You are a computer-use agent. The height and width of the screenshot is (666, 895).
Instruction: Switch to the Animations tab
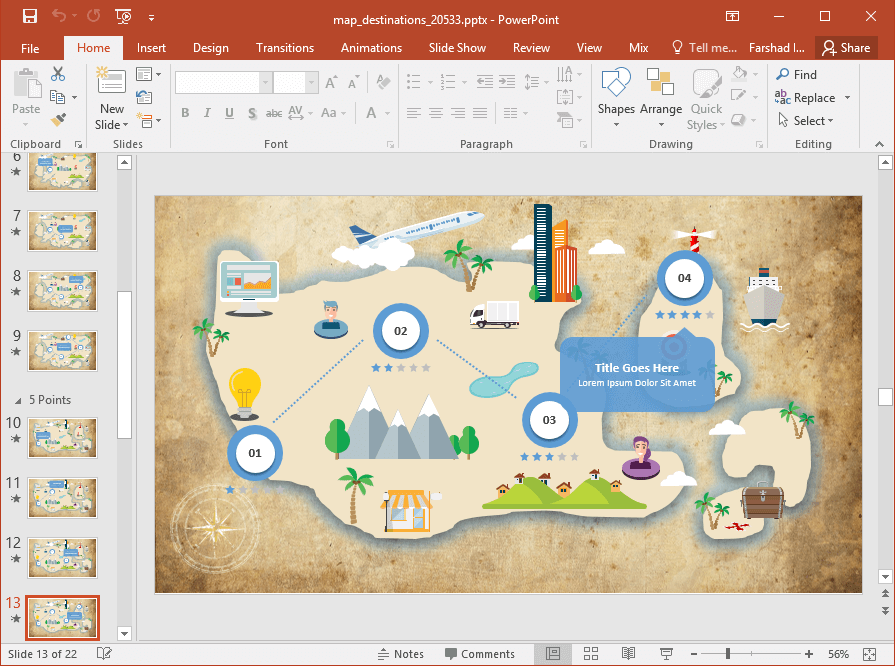click(369, 48)
